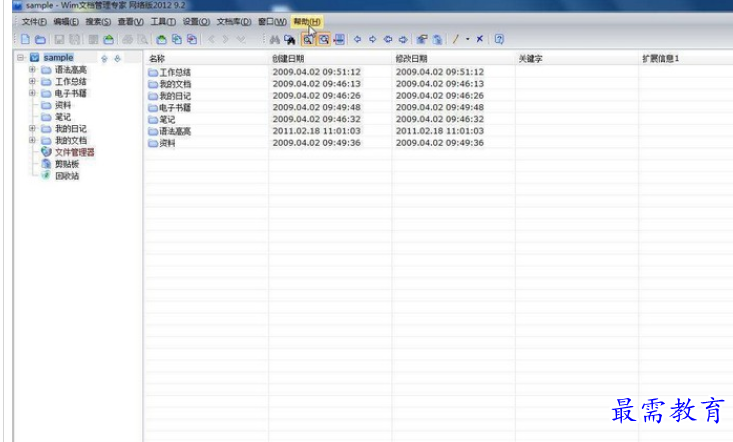Screen dimensions: 733x442
Task: Select the 资料 folder in tree
Action: (63, 105)
